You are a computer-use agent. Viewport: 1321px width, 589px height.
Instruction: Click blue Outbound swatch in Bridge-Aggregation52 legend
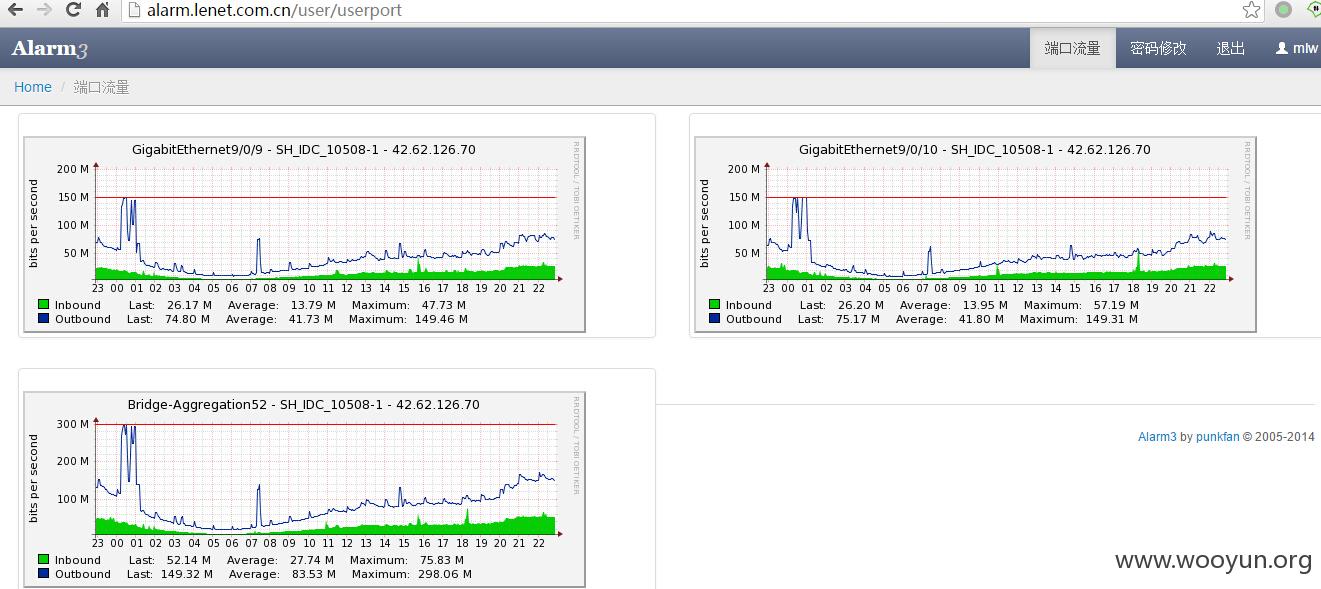44,574
